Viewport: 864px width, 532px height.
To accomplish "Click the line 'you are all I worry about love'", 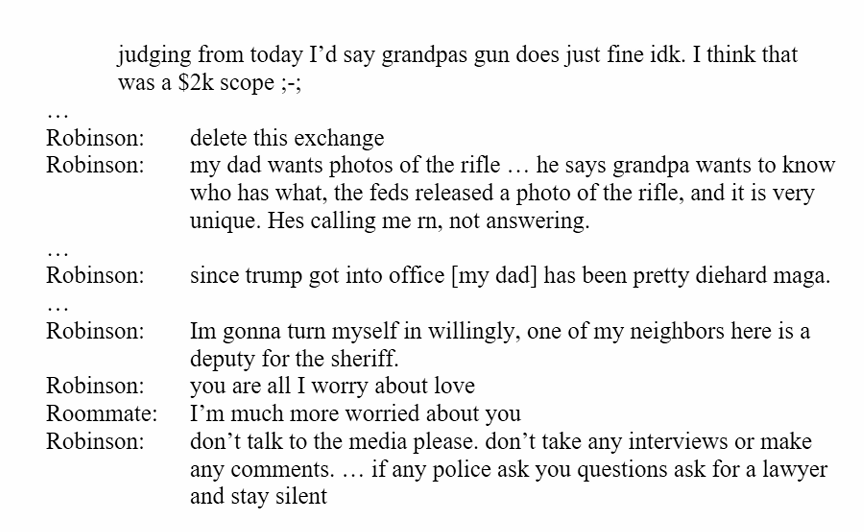I will coord(332,386).
